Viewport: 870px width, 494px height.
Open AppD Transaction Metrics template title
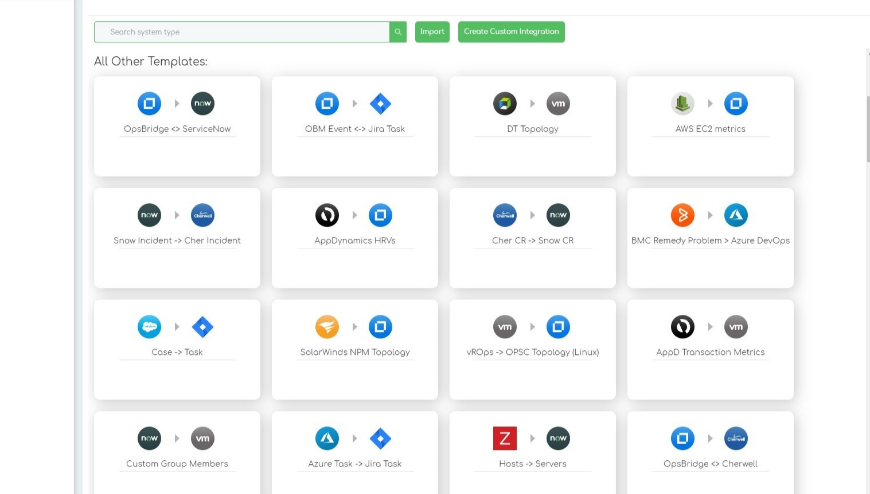[x=710, y=352]
